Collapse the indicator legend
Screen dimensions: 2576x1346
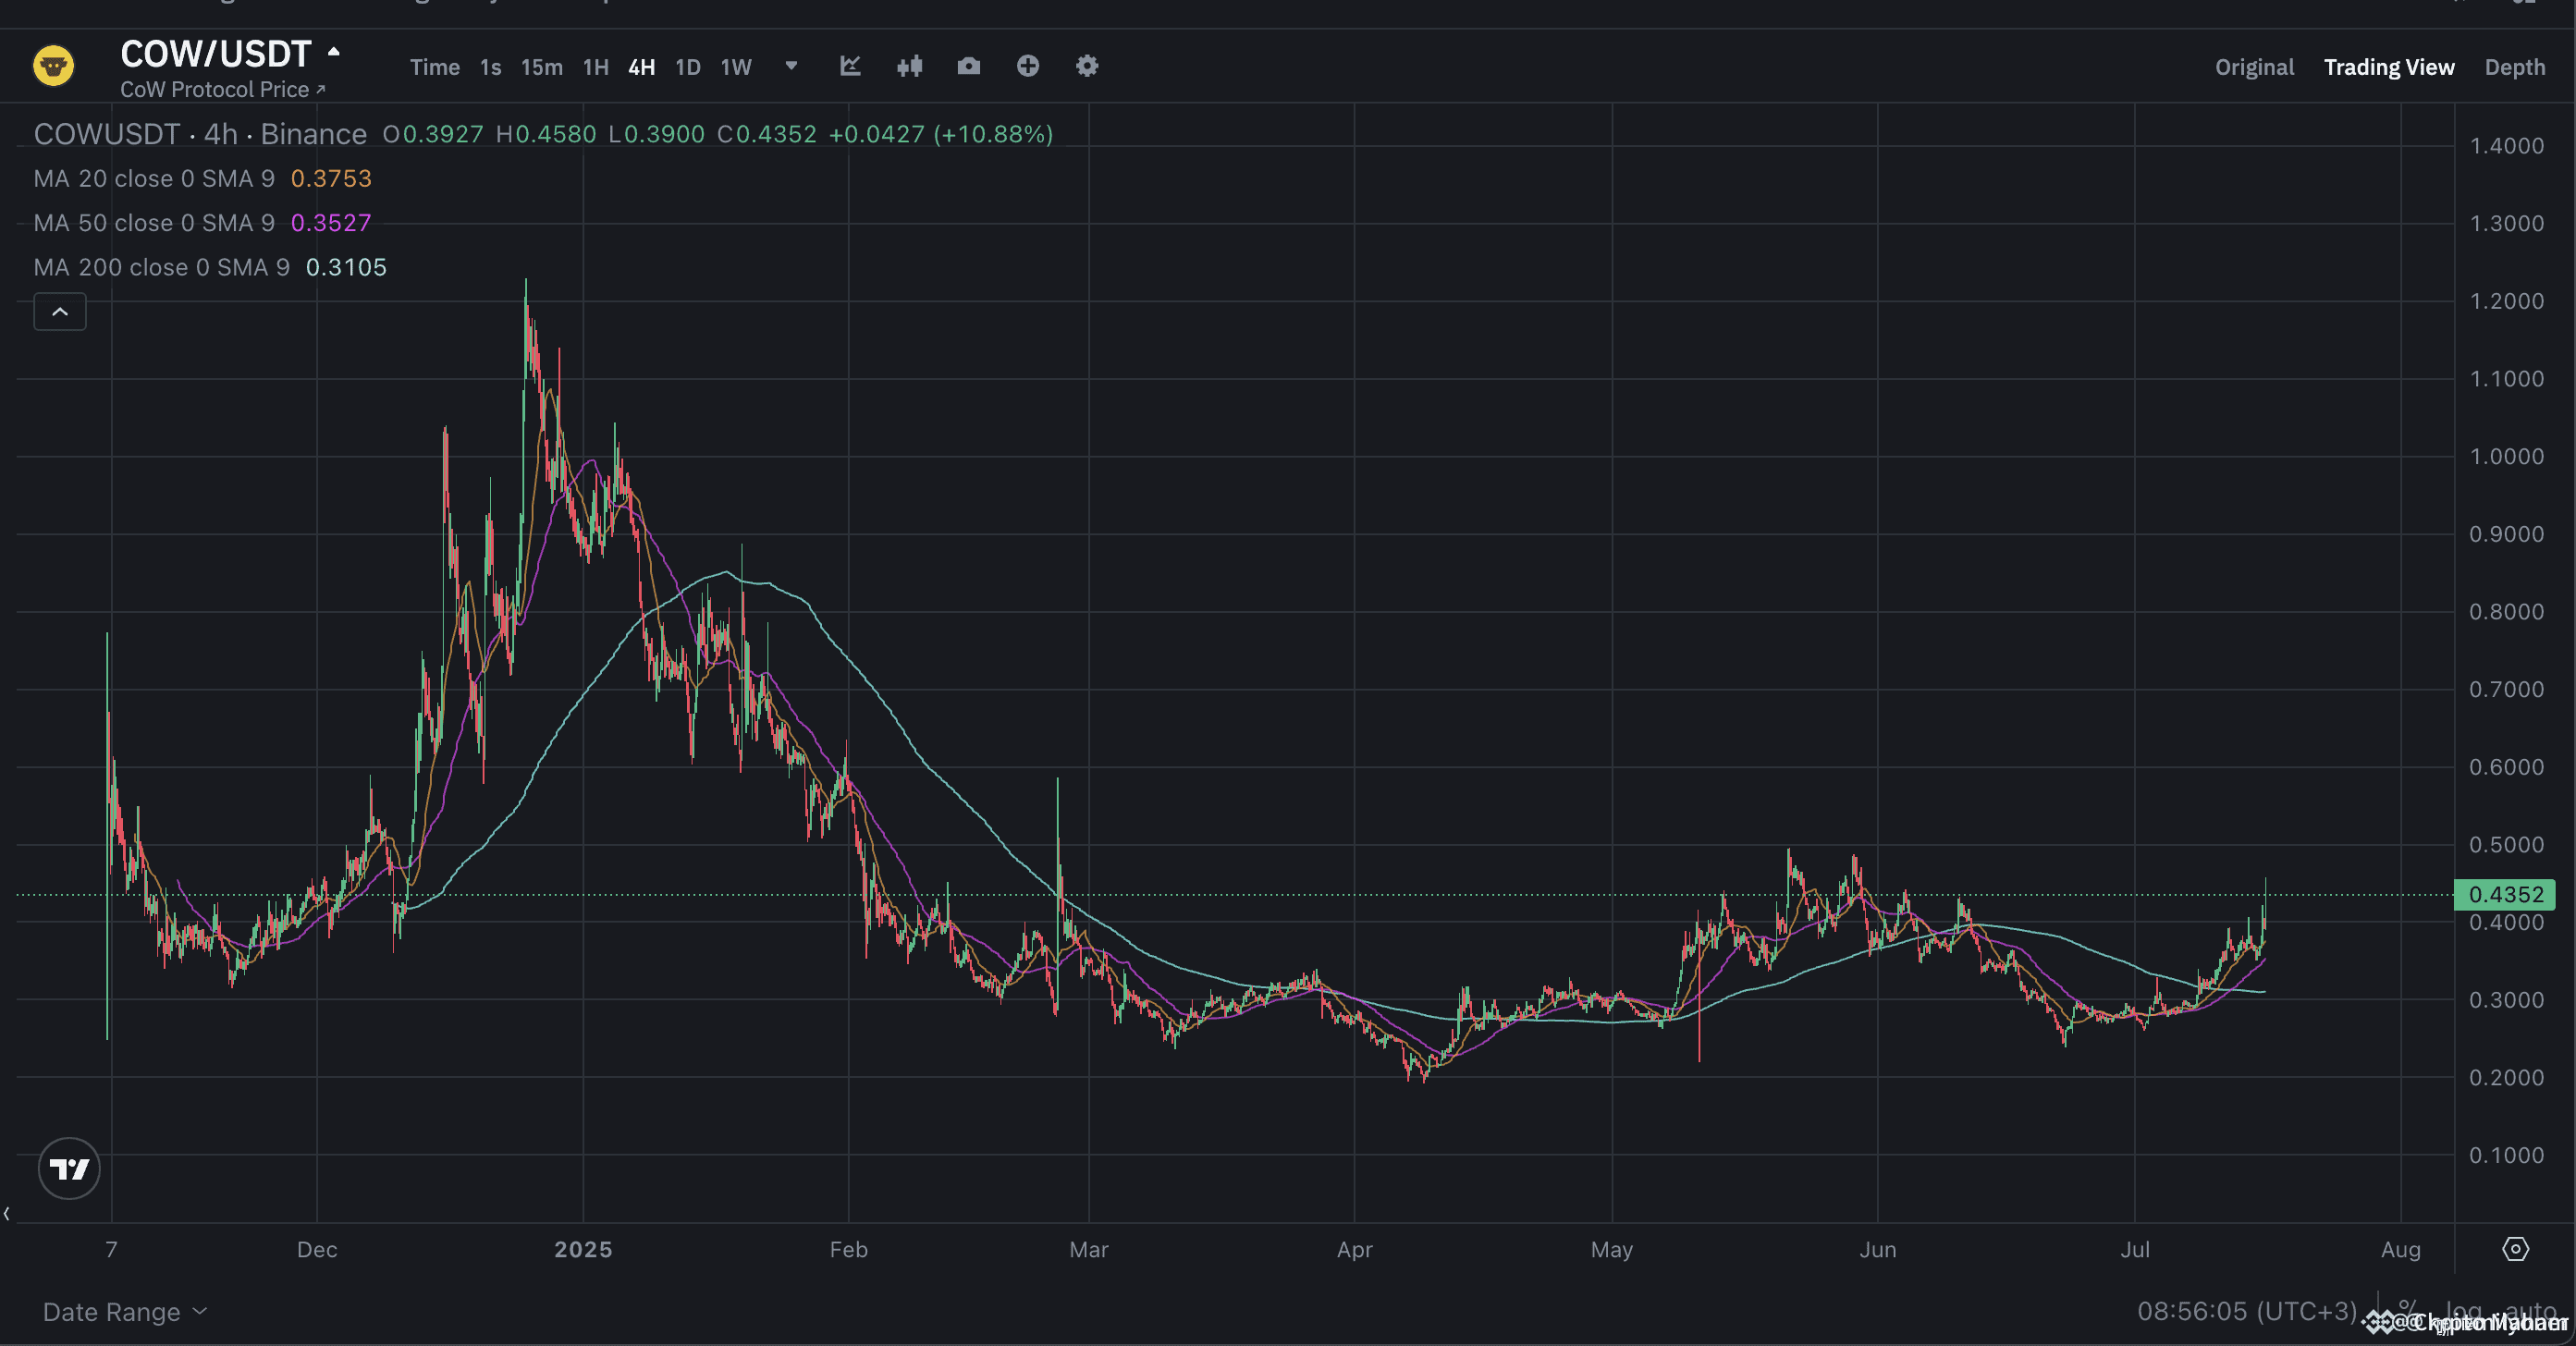click(x=60, y=312)
